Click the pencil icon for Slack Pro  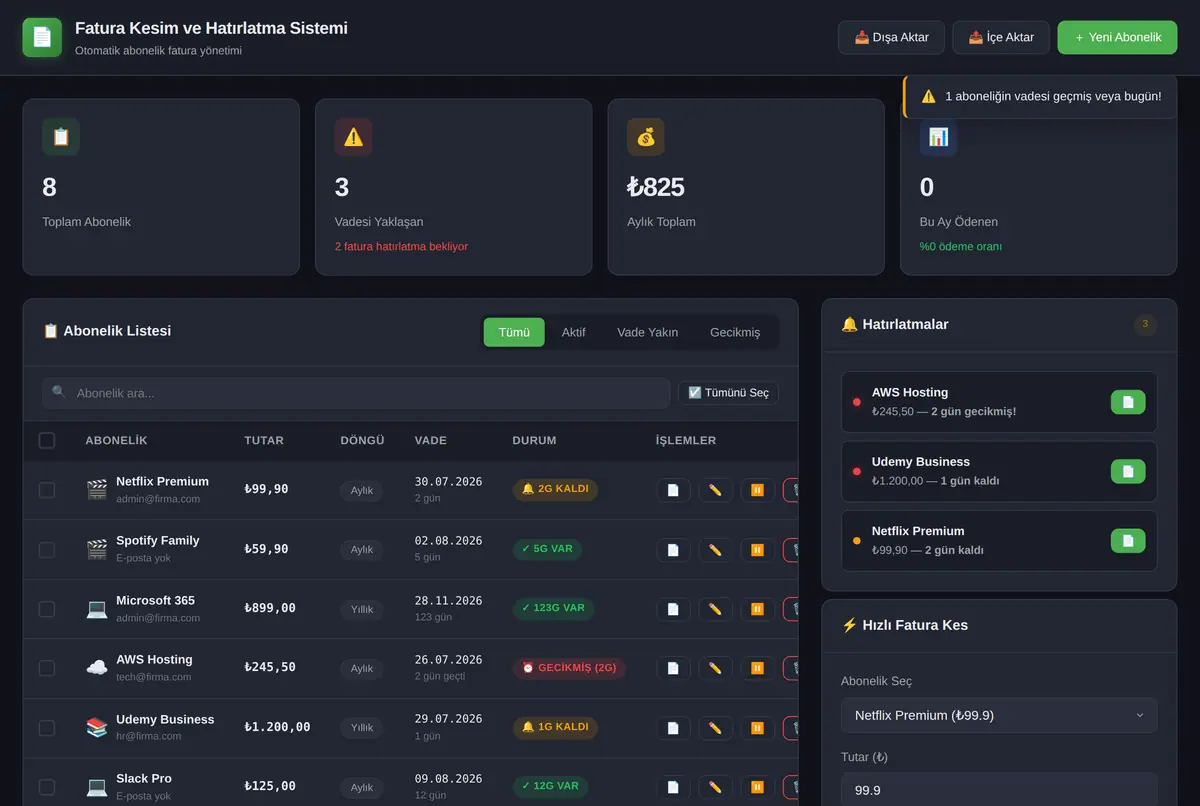[x=715, y=787]
